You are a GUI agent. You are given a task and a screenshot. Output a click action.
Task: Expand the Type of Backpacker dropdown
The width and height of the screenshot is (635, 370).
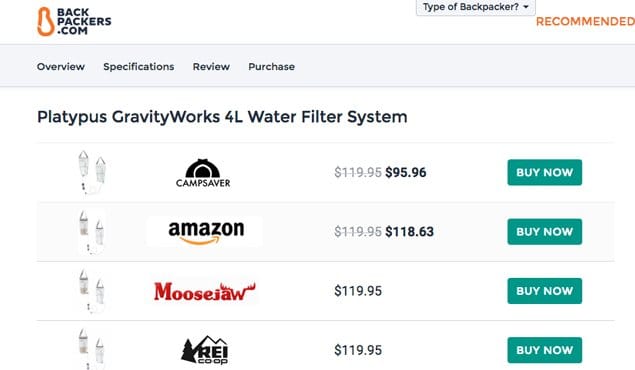pos(476,7)
